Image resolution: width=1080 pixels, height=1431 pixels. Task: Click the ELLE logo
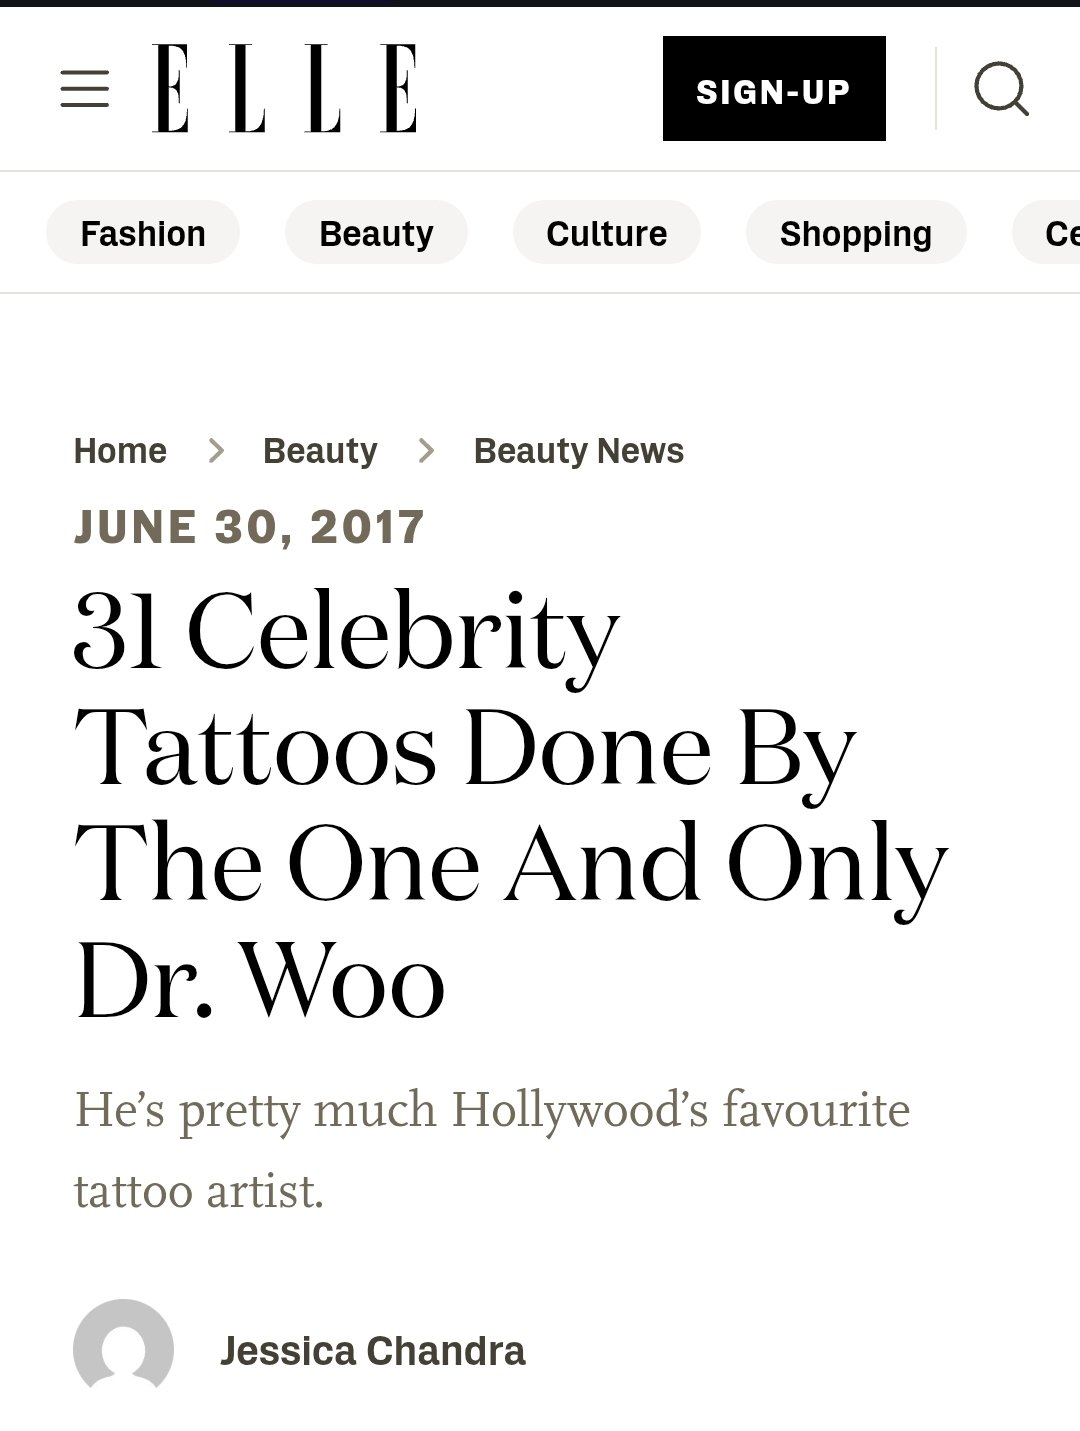[x=285, y=88]
